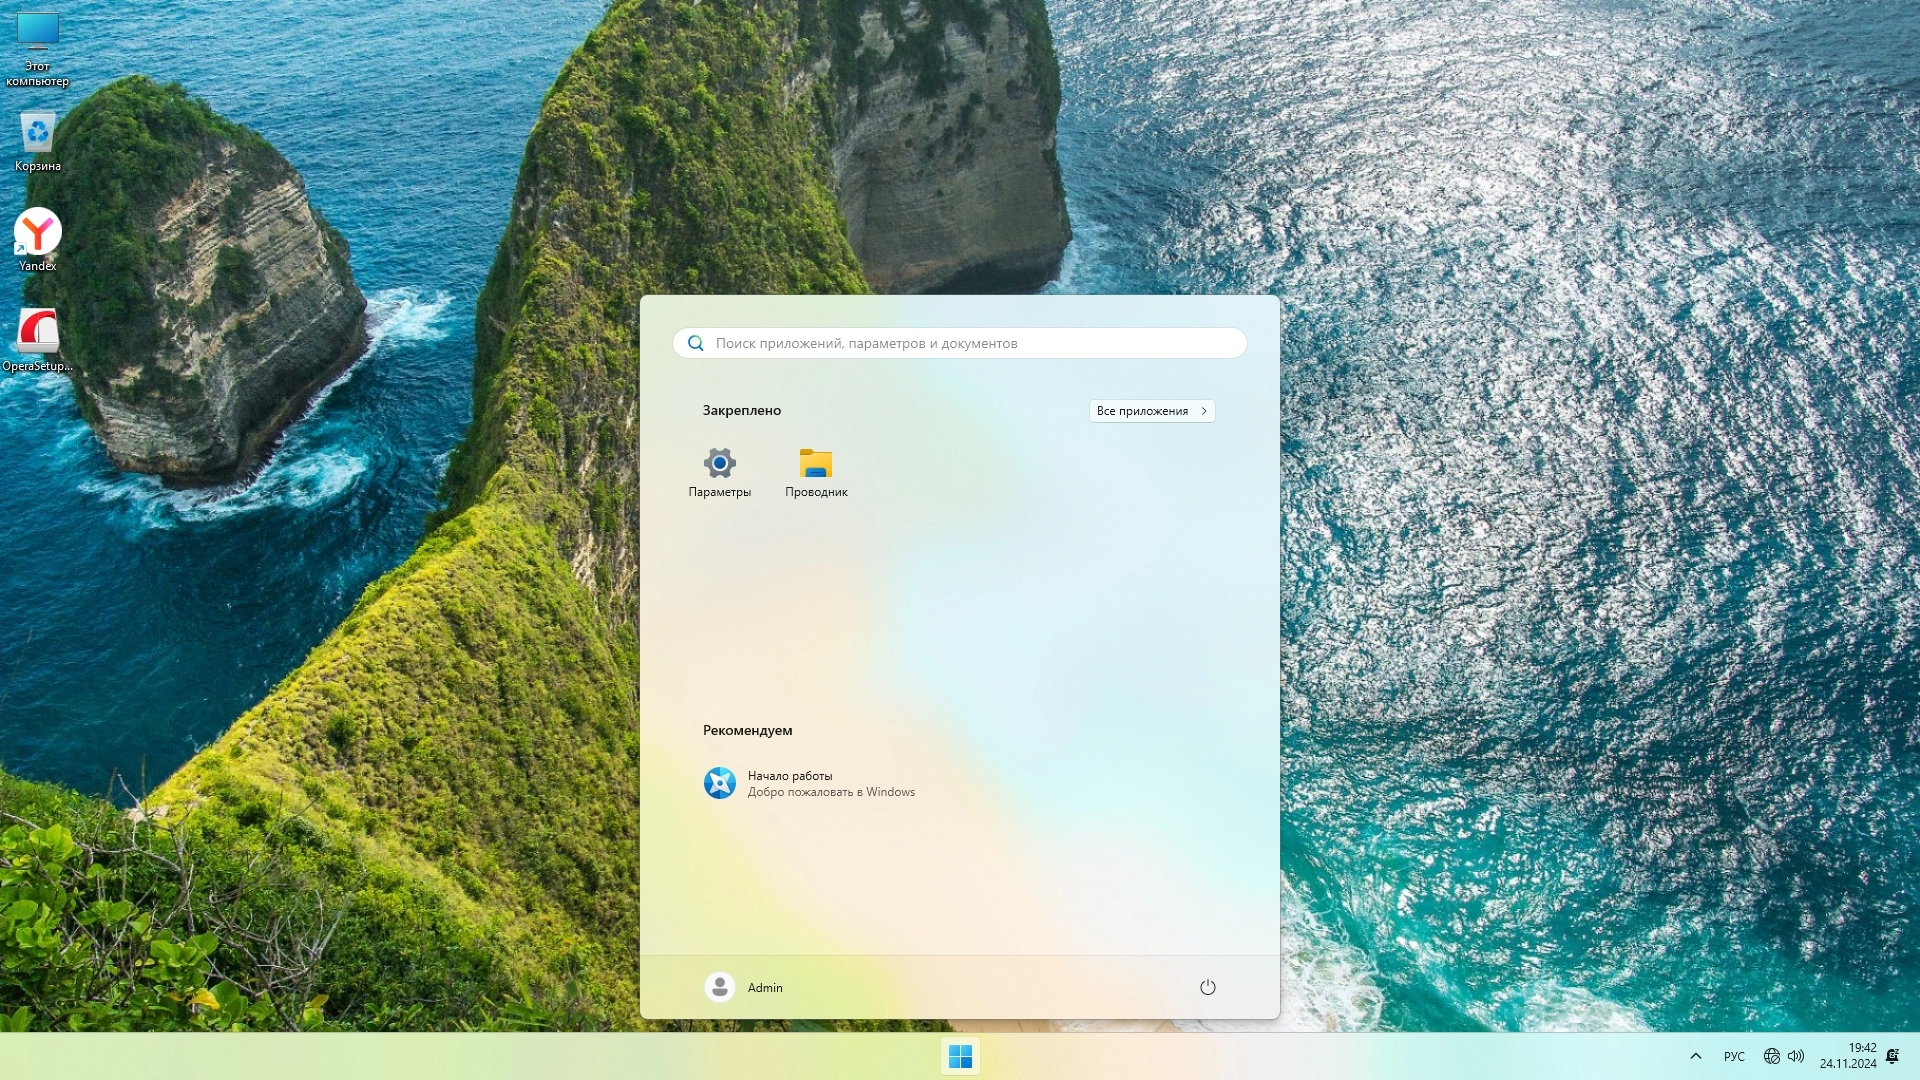Select the Yandex browser desktop shortcut
This screenshot has width=1920, height=1080.
pyautogui.click(x=38, y=240)
